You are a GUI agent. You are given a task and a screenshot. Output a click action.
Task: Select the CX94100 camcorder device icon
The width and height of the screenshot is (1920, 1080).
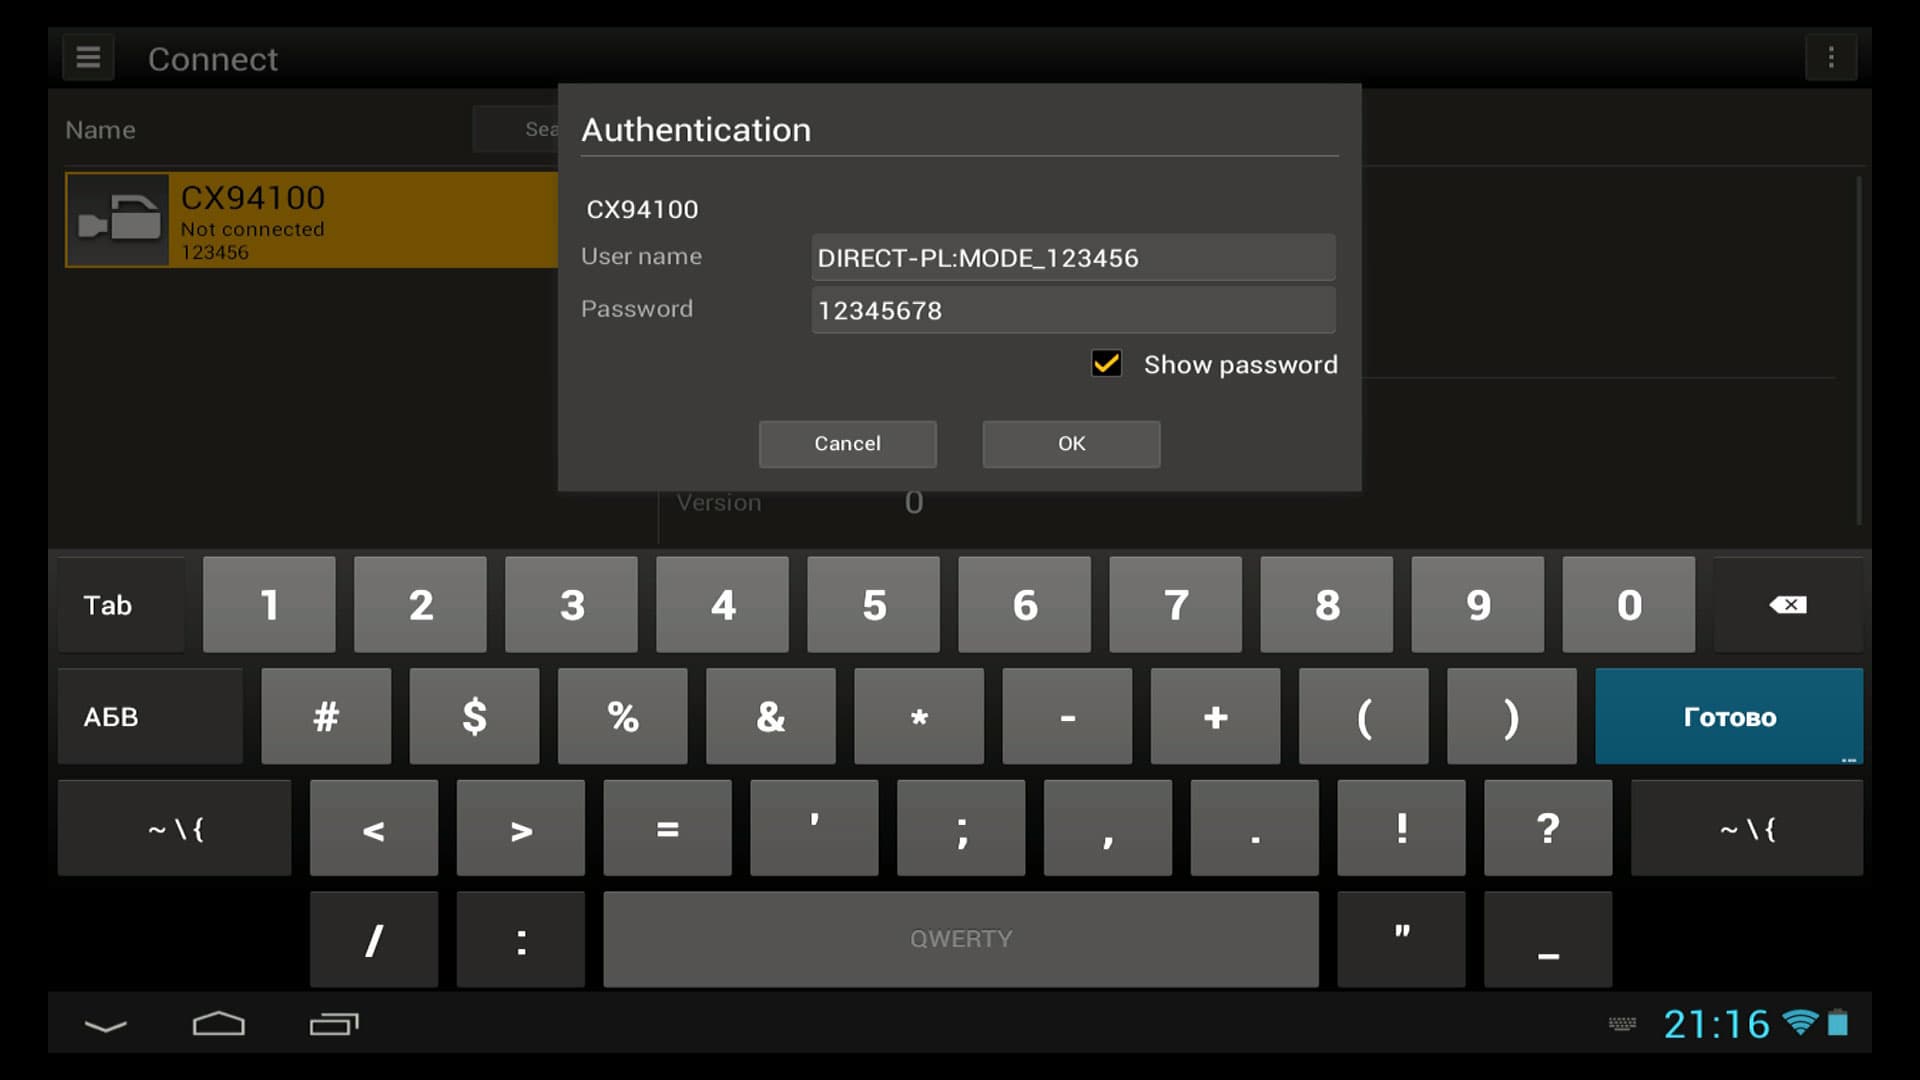tap(118, 219)
